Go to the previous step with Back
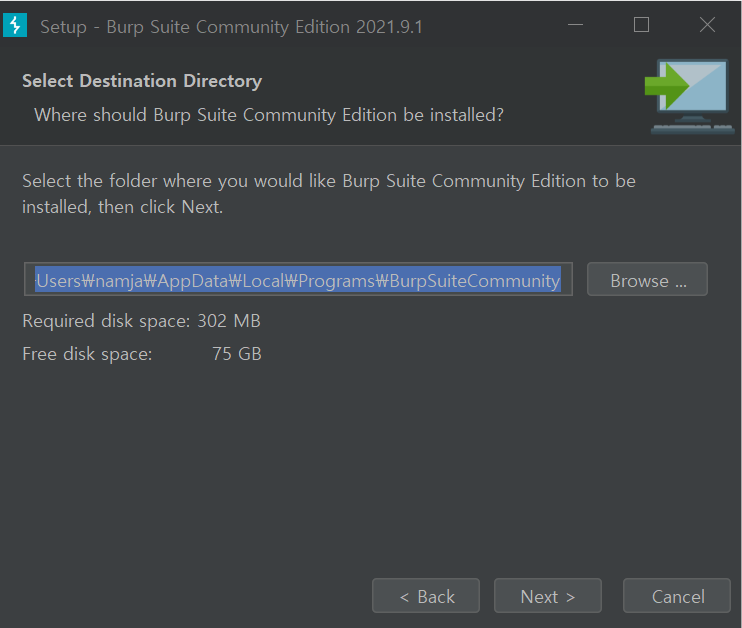742x628 pixels. 426,595
